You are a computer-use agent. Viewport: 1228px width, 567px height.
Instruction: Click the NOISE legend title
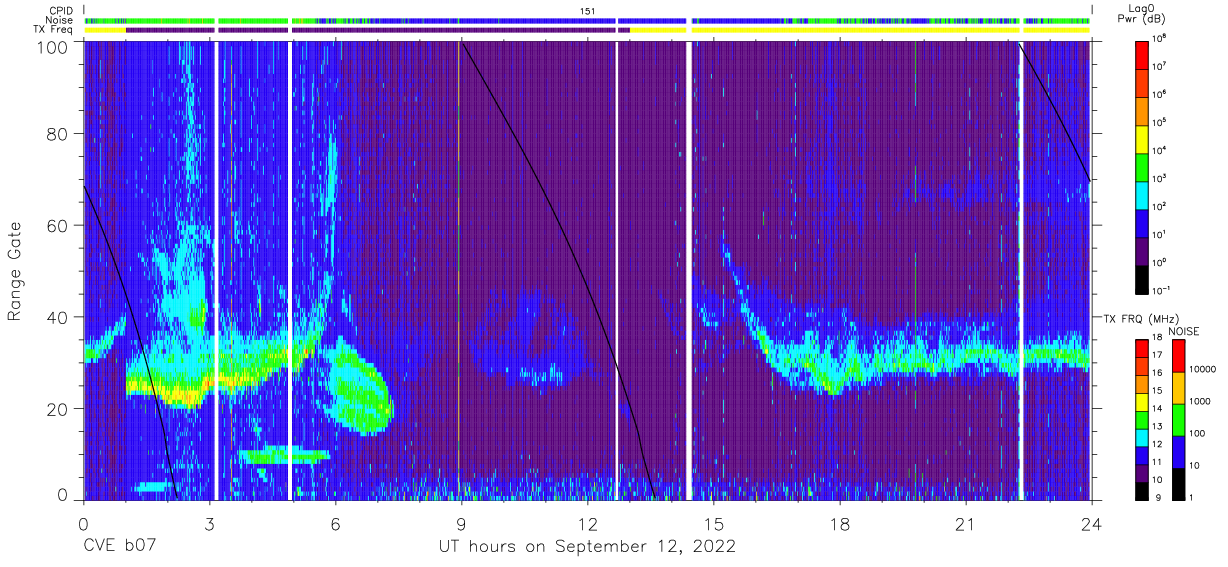pos(1185,331)
